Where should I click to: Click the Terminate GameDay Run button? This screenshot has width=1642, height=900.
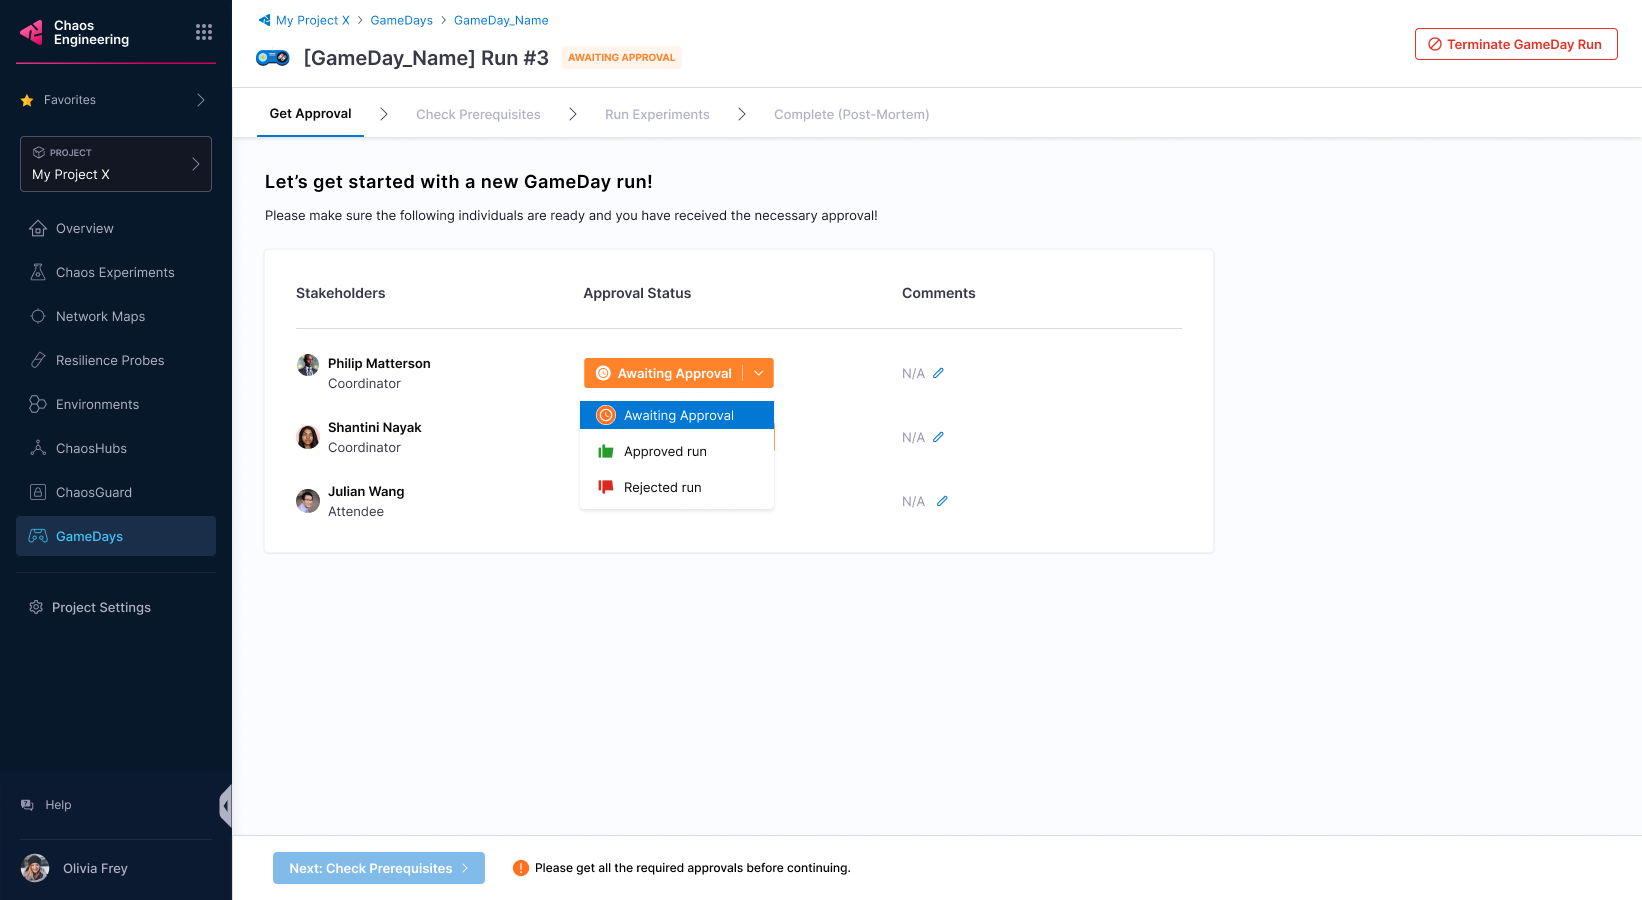1515,44
